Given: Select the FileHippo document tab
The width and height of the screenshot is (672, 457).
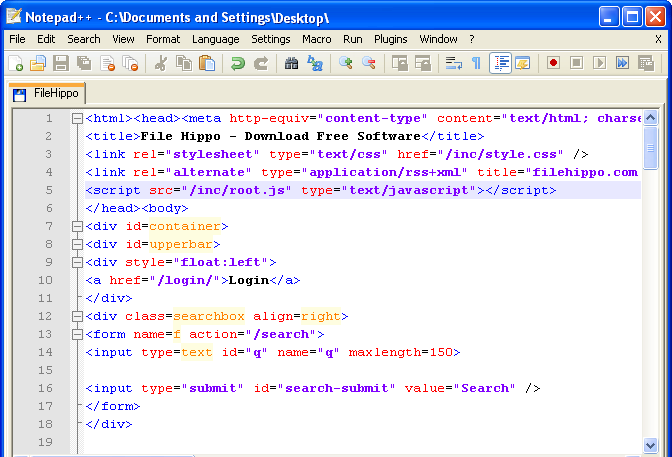Looking at the screenshot, I should point(47,93).
